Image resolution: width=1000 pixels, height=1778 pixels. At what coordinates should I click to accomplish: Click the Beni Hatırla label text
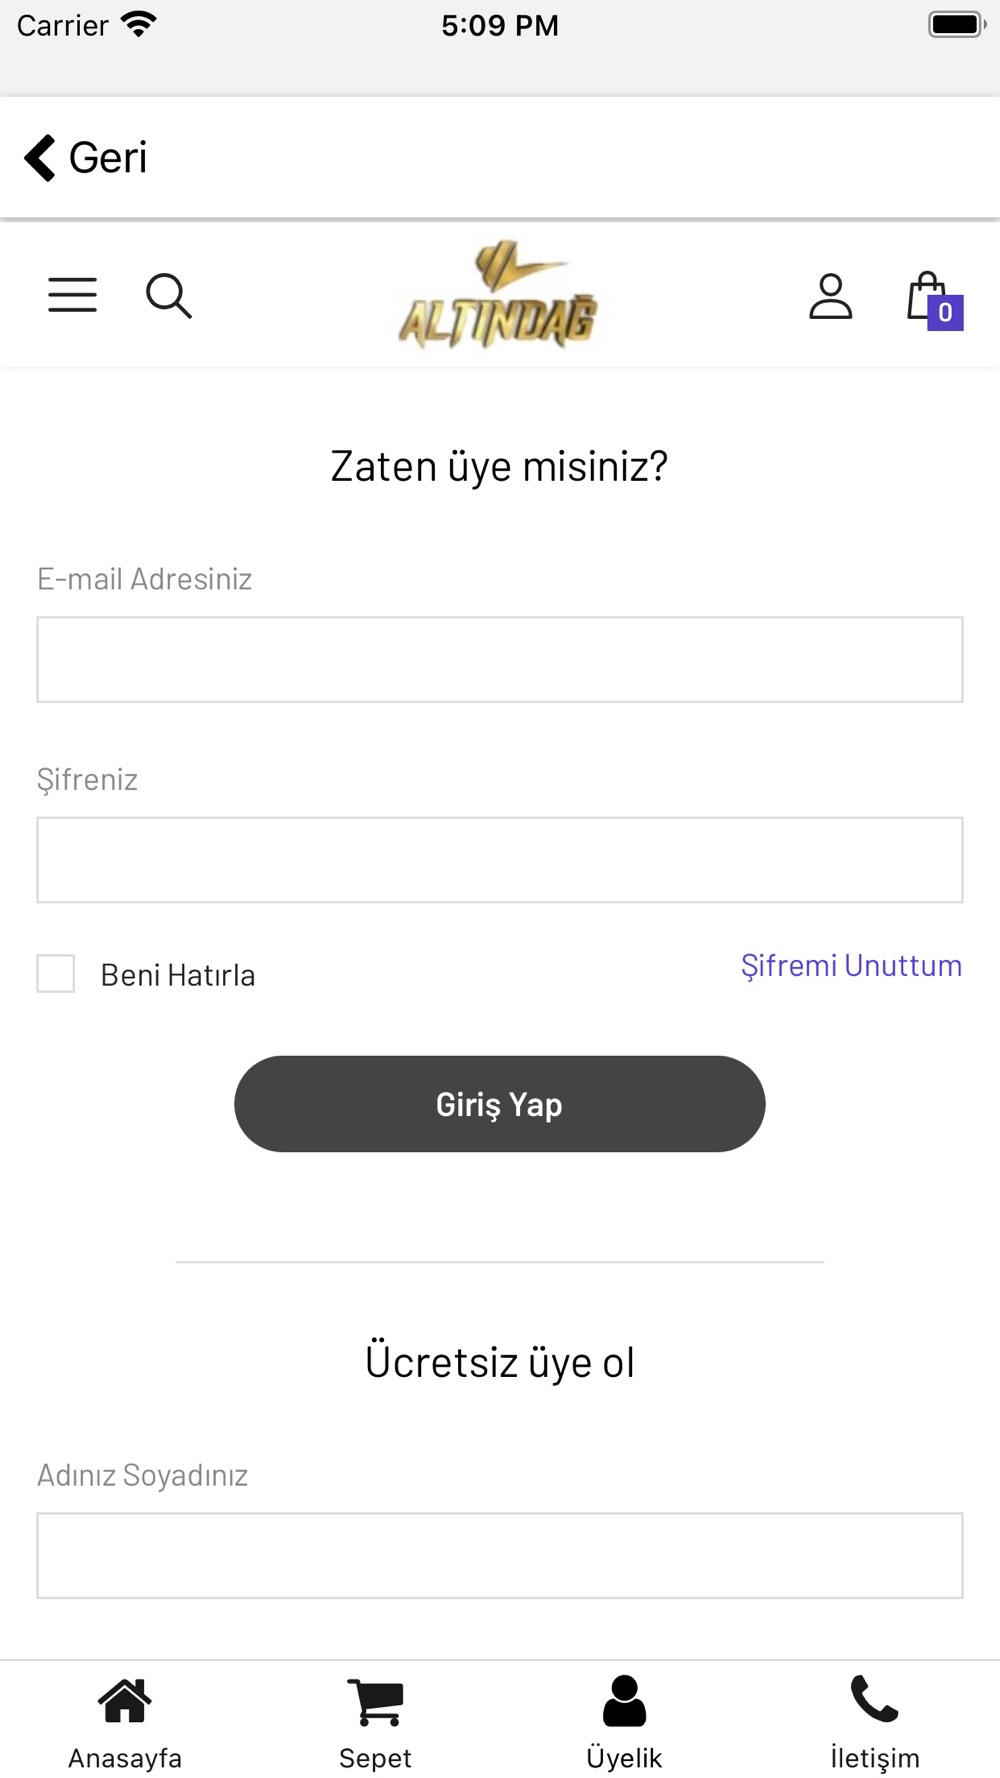coord(178,975)
